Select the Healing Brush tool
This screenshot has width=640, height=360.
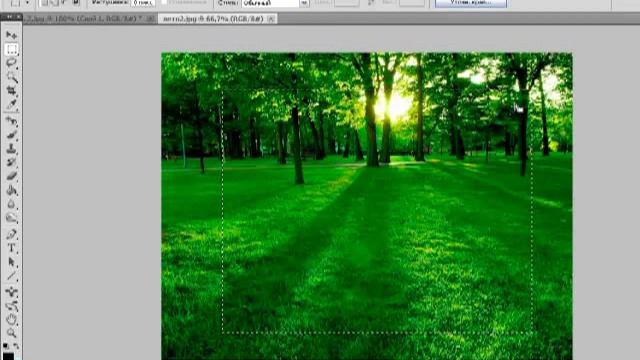[11, 120]
